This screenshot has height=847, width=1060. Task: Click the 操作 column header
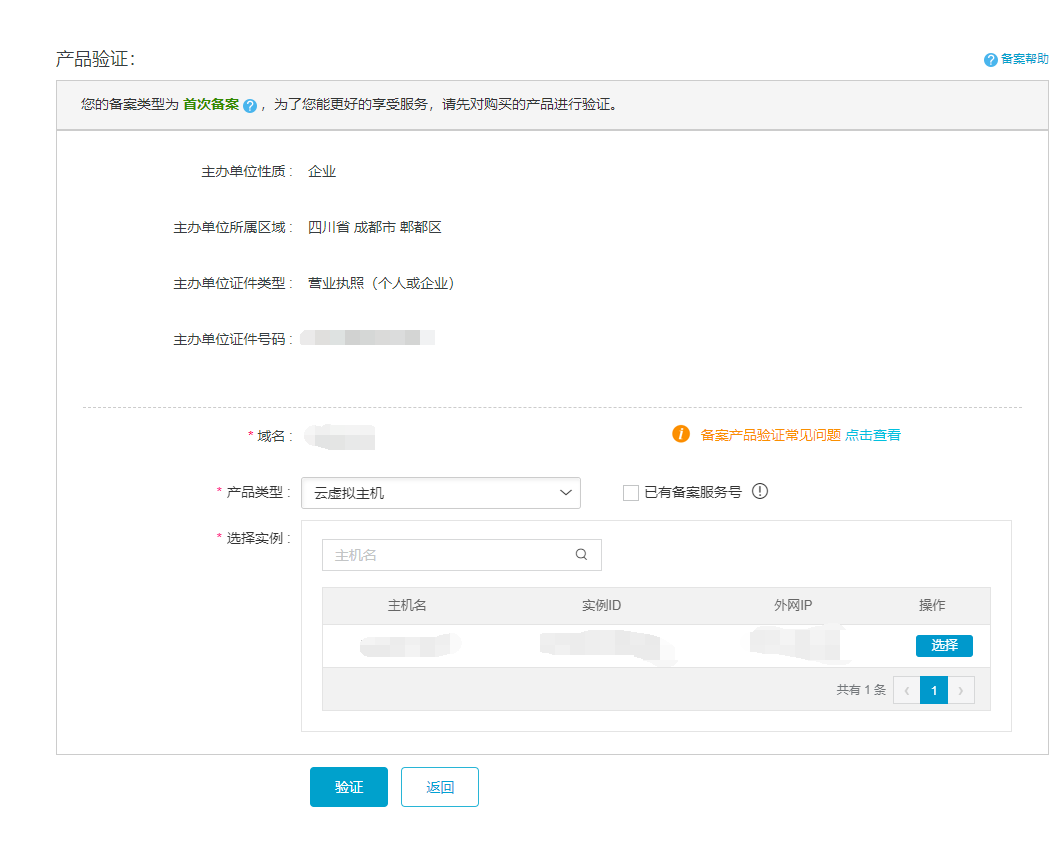(932, 606)
